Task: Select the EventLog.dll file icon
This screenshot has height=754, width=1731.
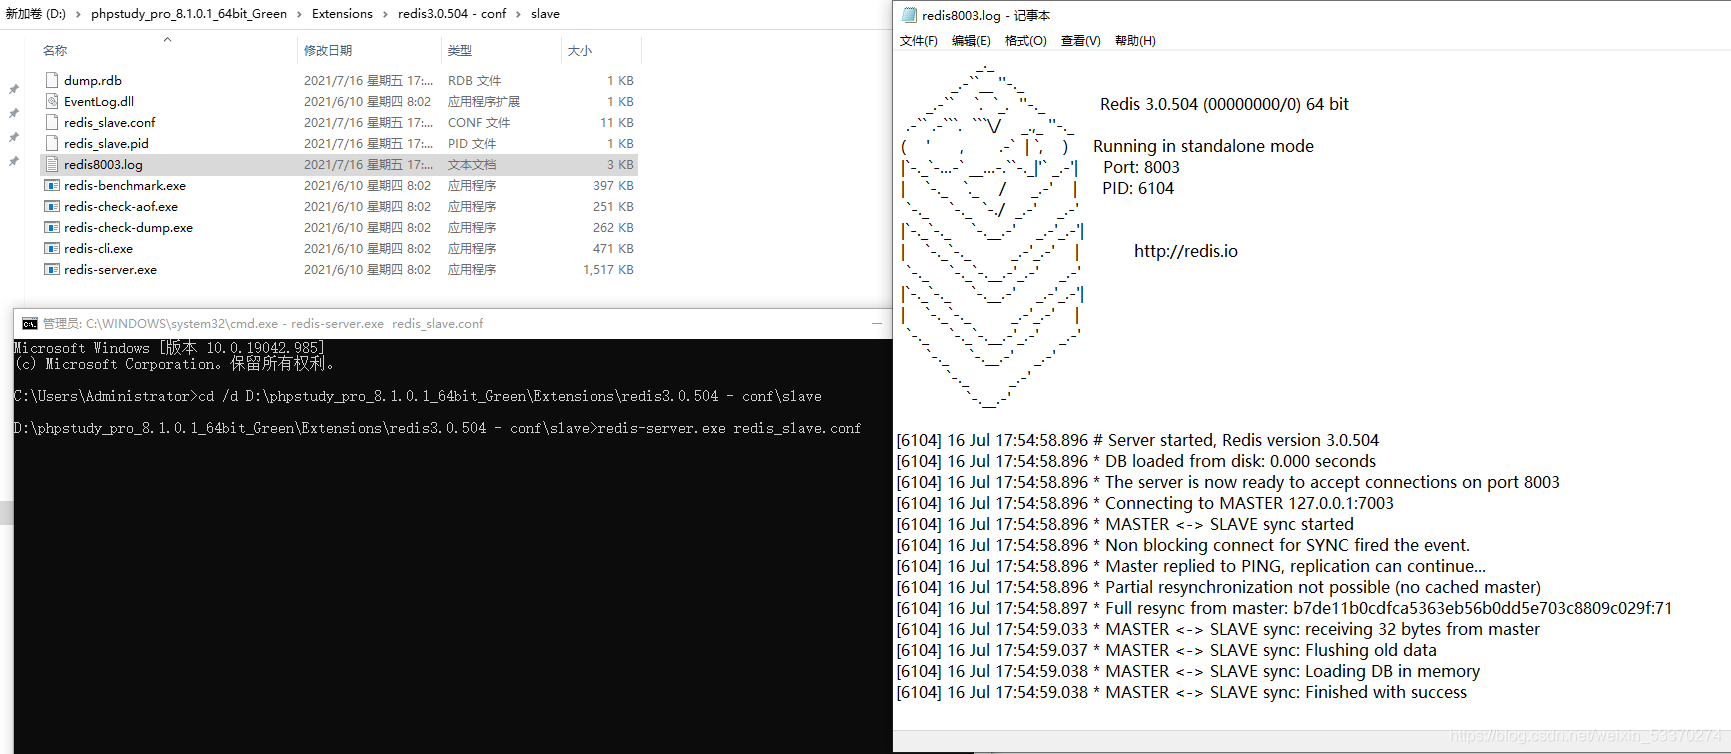Action: [x=52, y=101]
